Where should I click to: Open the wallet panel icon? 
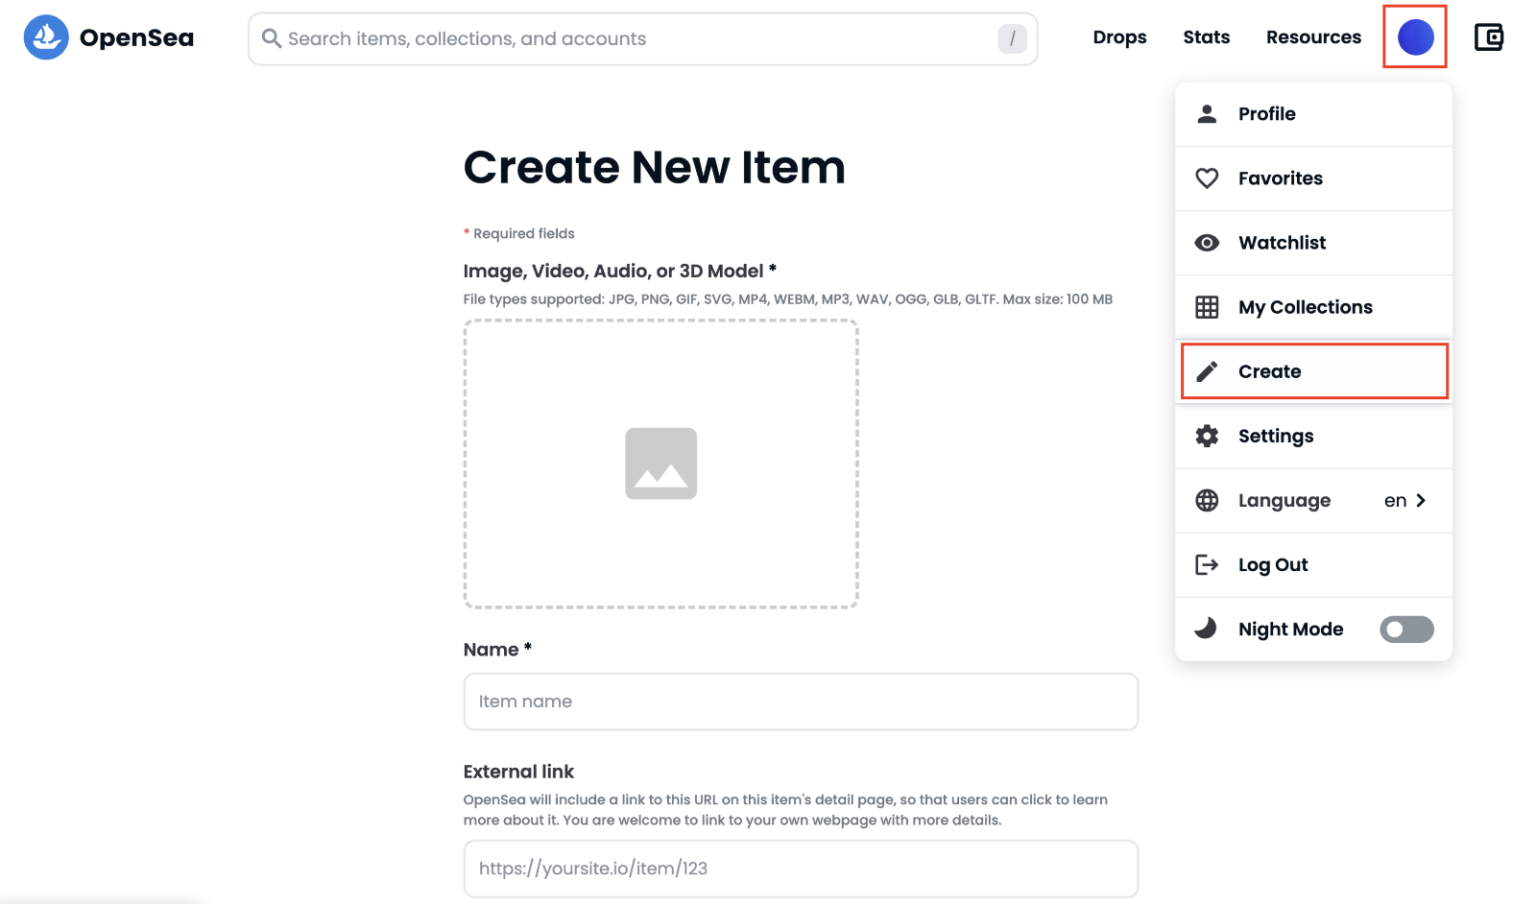point(1489,36)
